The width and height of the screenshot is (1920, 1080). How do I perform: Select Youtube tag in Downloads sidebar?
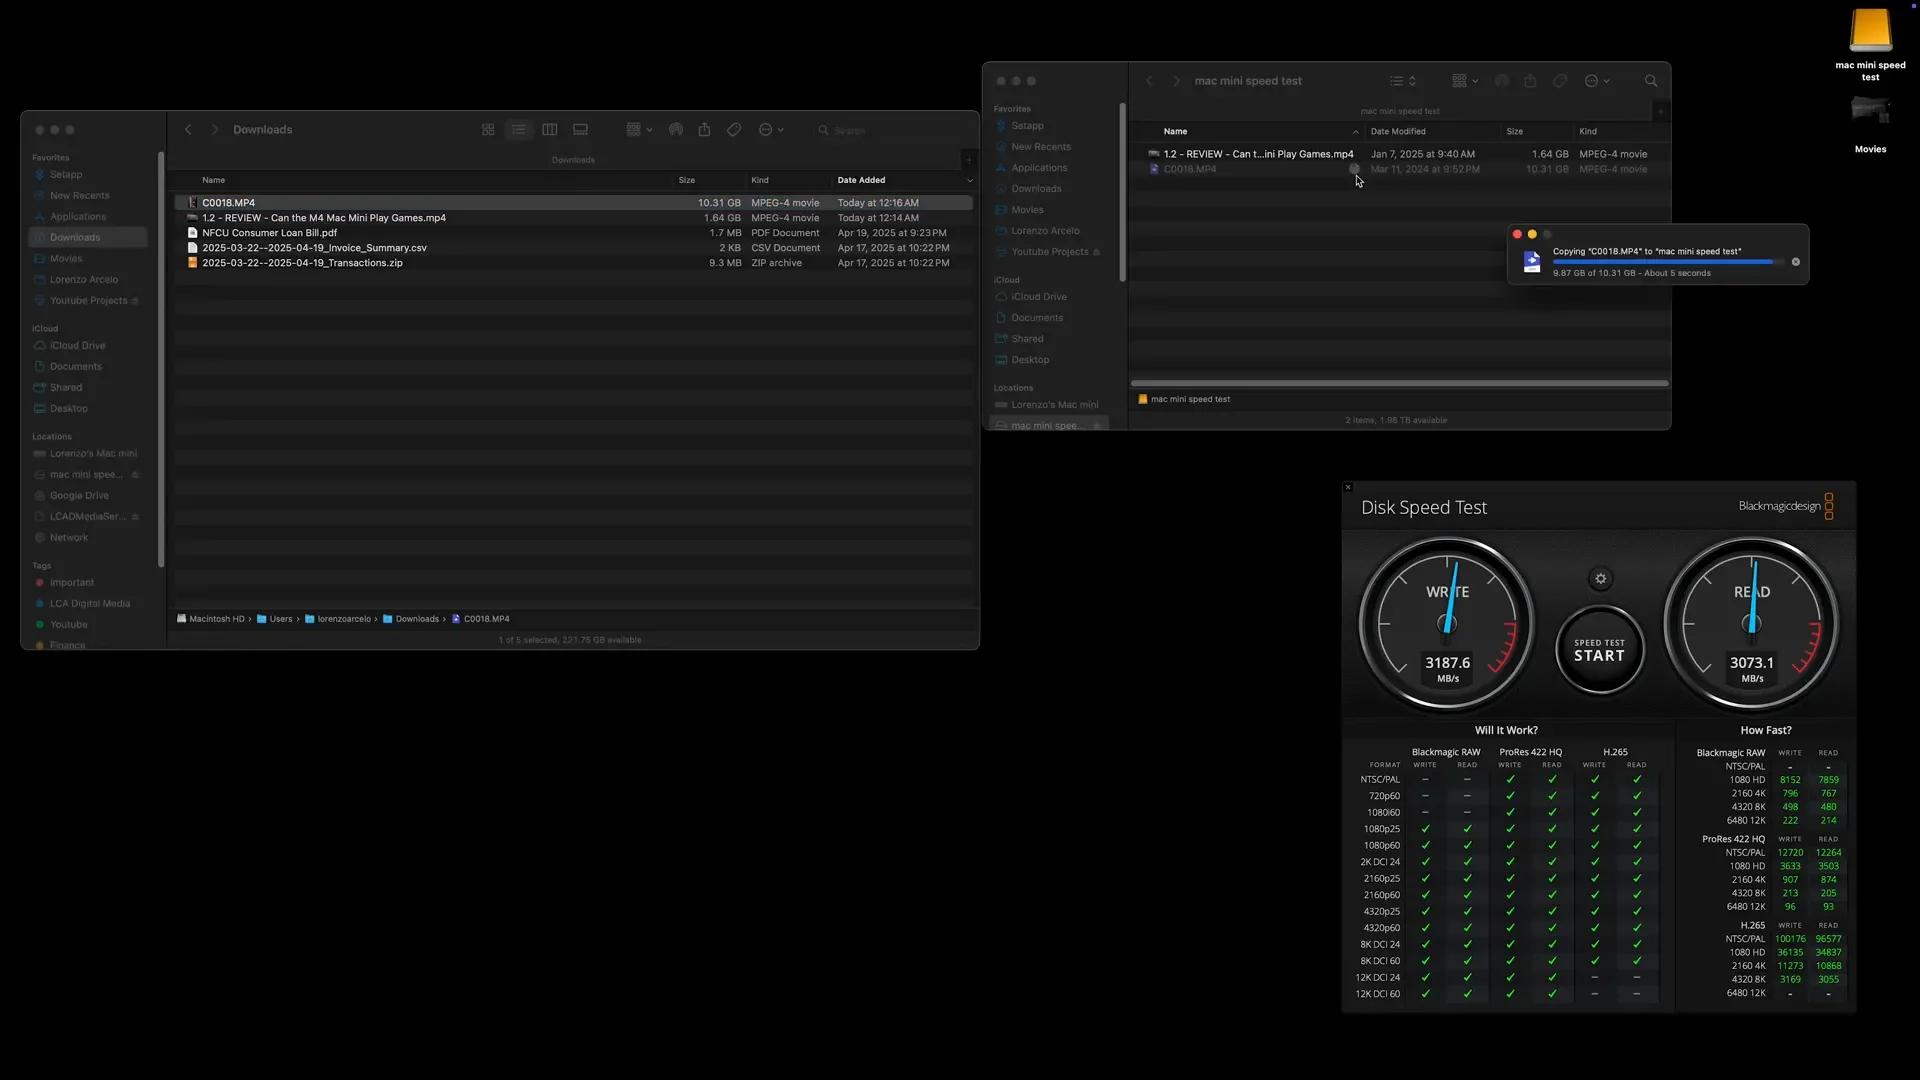click(x=69, y=625)
